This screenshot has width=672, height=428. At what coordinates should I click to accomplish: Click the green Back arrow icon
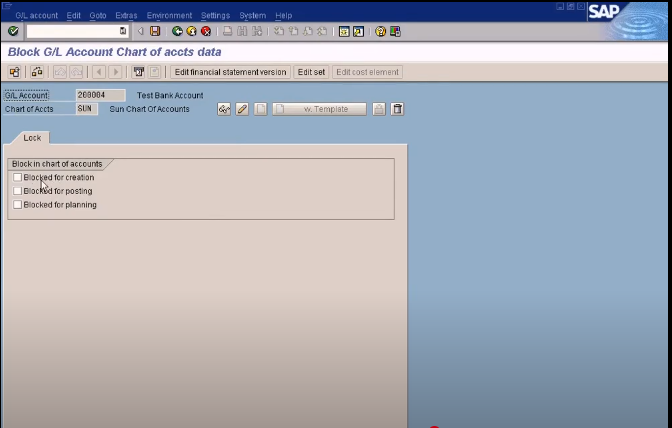(177, 31)
